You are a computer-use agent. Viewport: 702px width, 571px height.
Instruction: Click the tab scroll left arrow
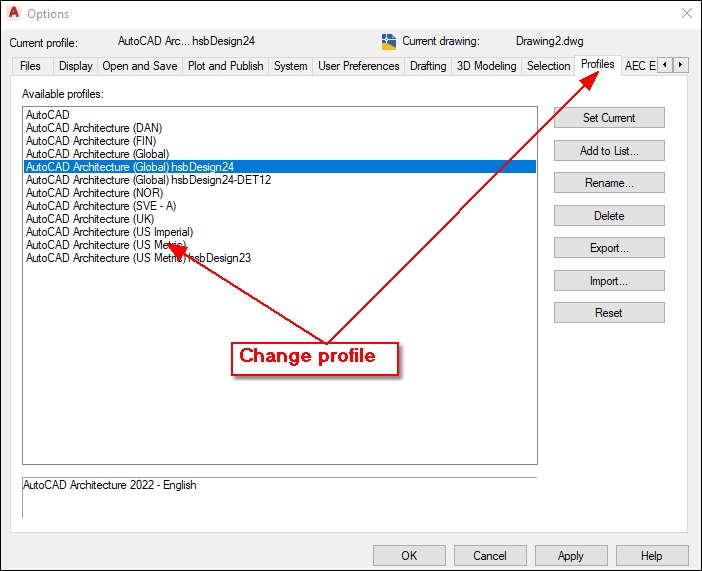(x=665, y=65)
